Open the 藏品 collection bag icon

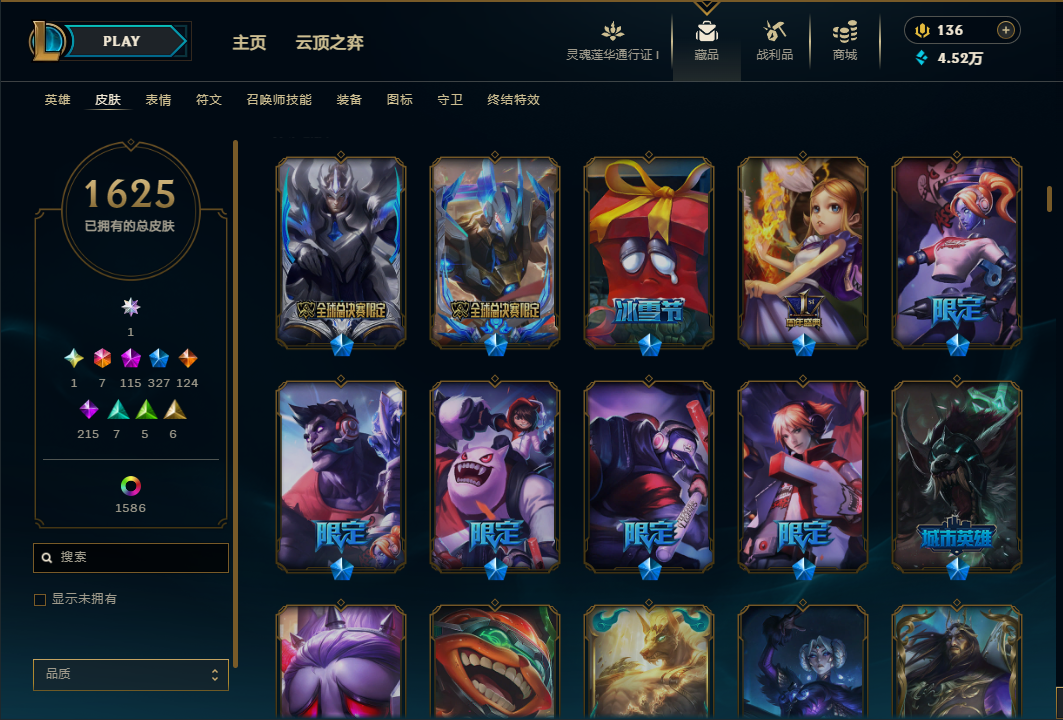click(706, 31)
